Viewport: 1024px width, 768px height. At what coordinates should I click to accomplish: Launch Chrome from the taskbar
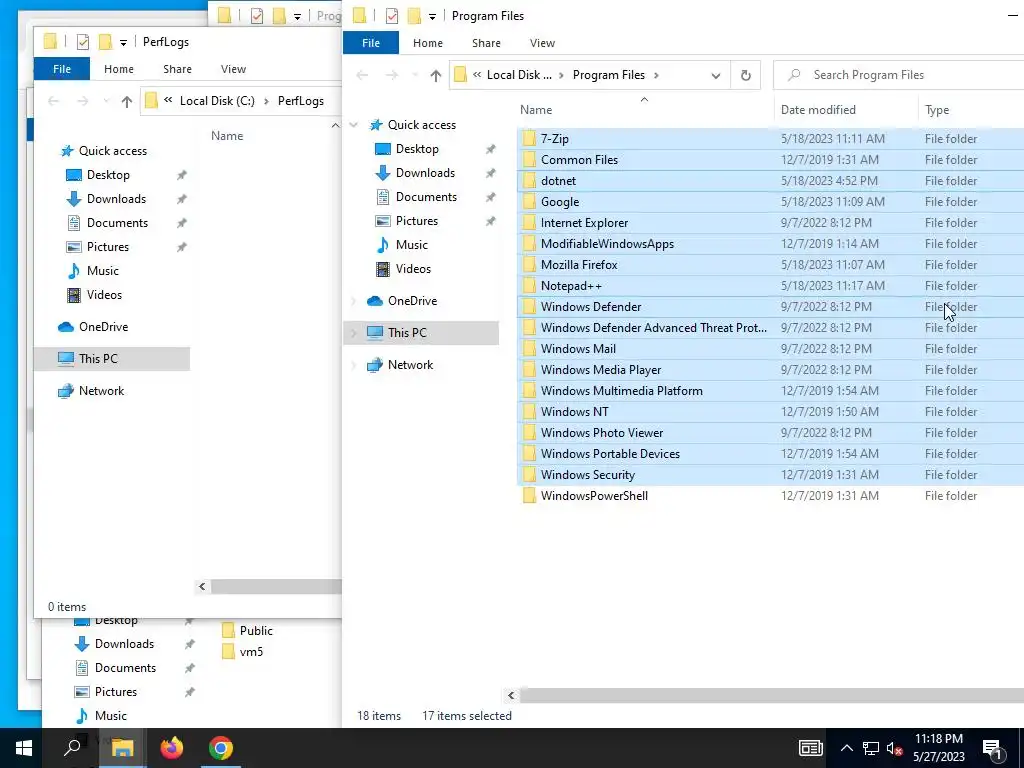point(221,748)
